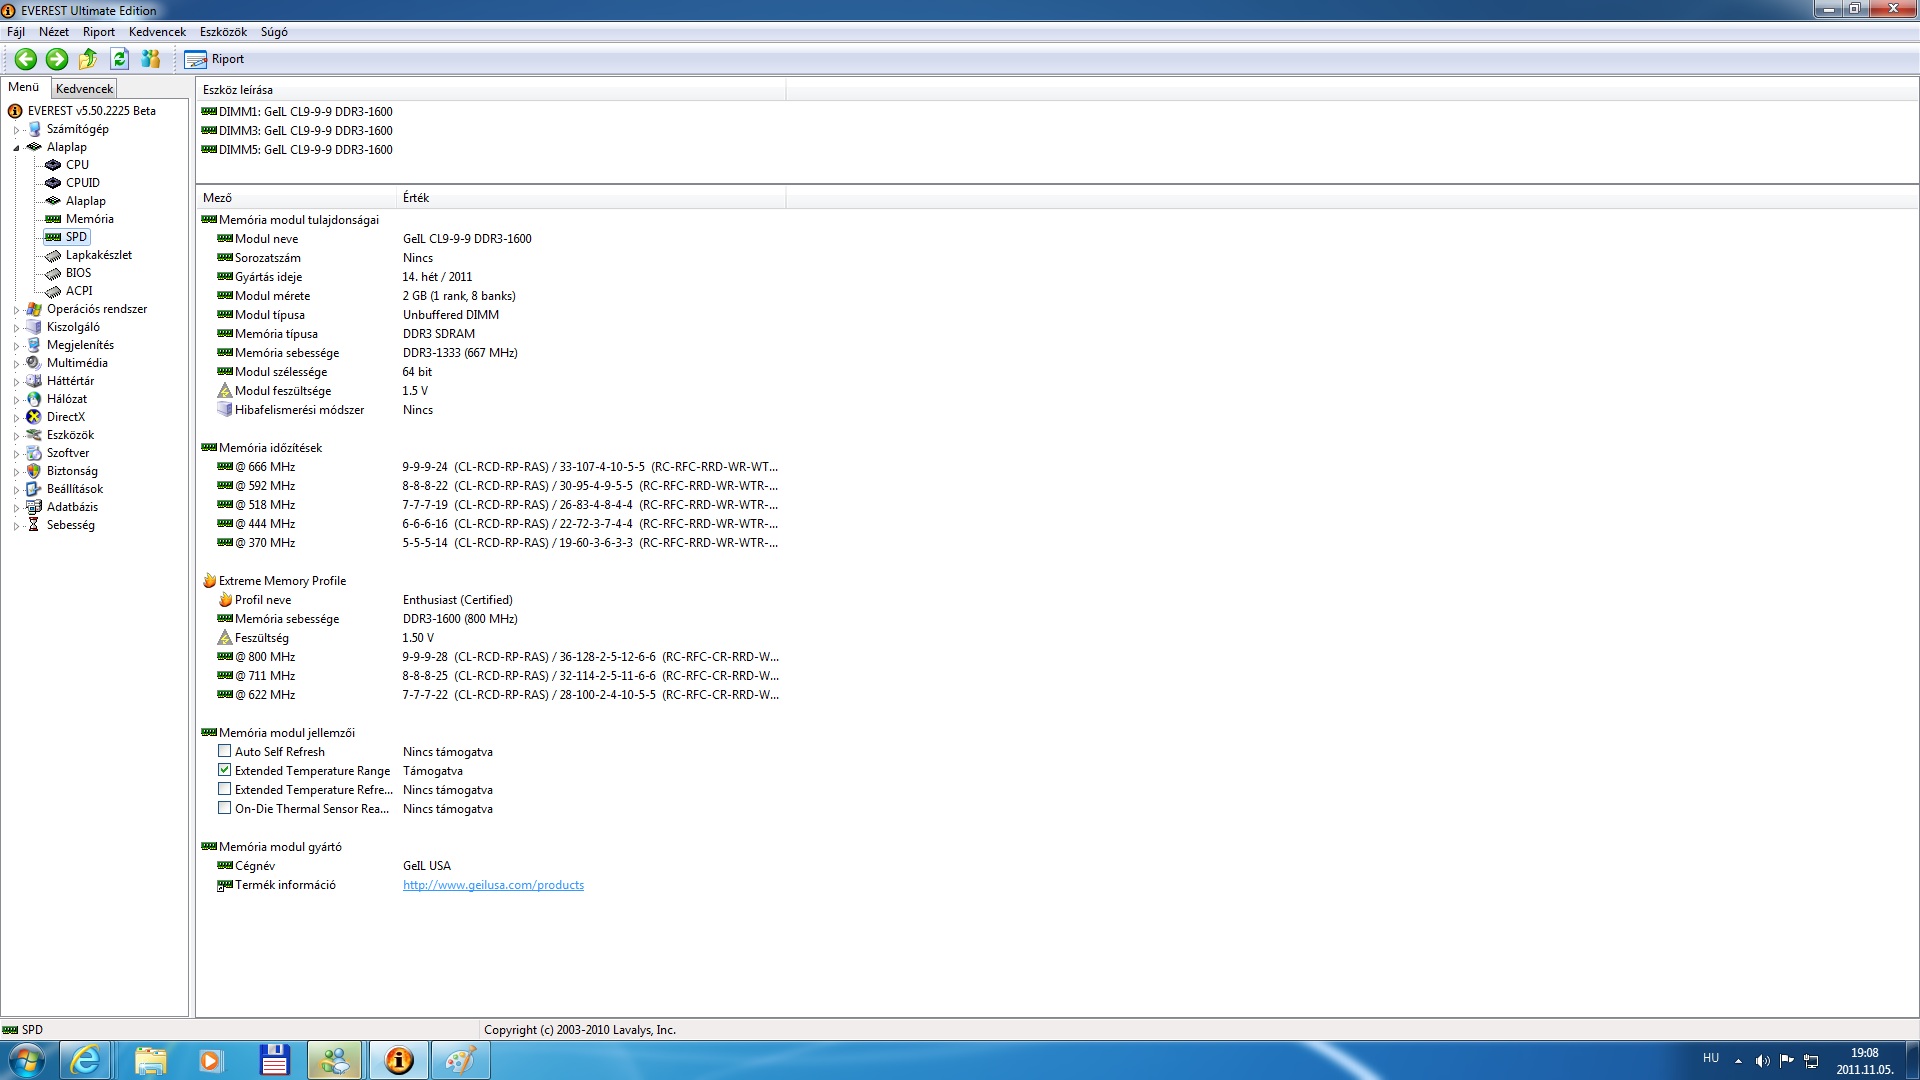Open the BIOS page in the sidebar
1920x1080 pixels.
click(78, 273)
